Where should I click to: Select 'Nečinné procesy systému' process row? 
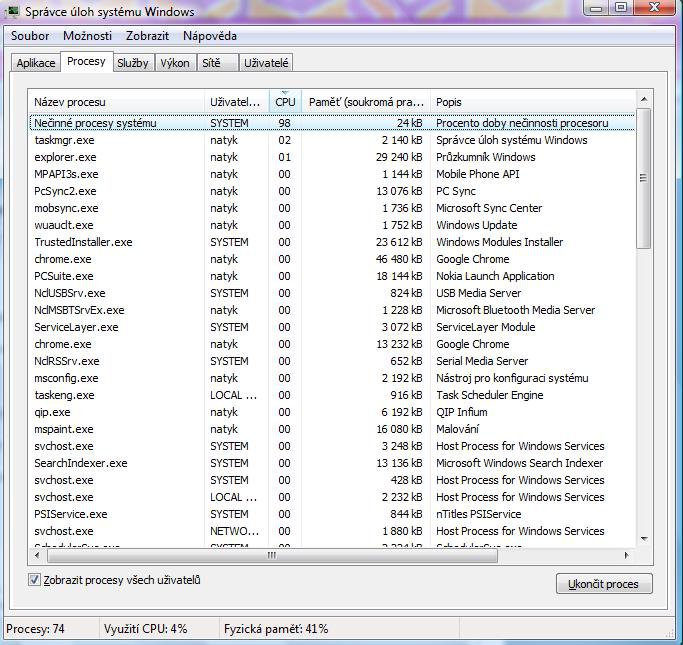(332, 123)
